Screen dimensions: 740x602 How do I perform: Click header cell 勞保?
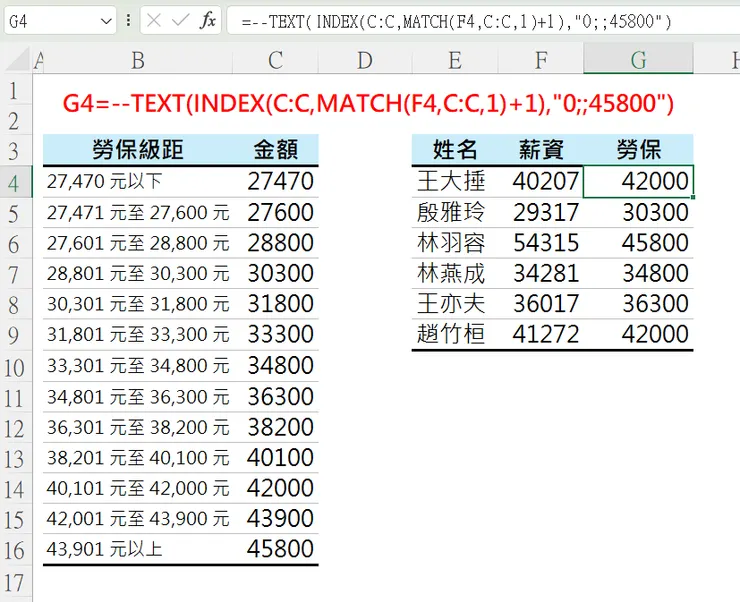639,150
